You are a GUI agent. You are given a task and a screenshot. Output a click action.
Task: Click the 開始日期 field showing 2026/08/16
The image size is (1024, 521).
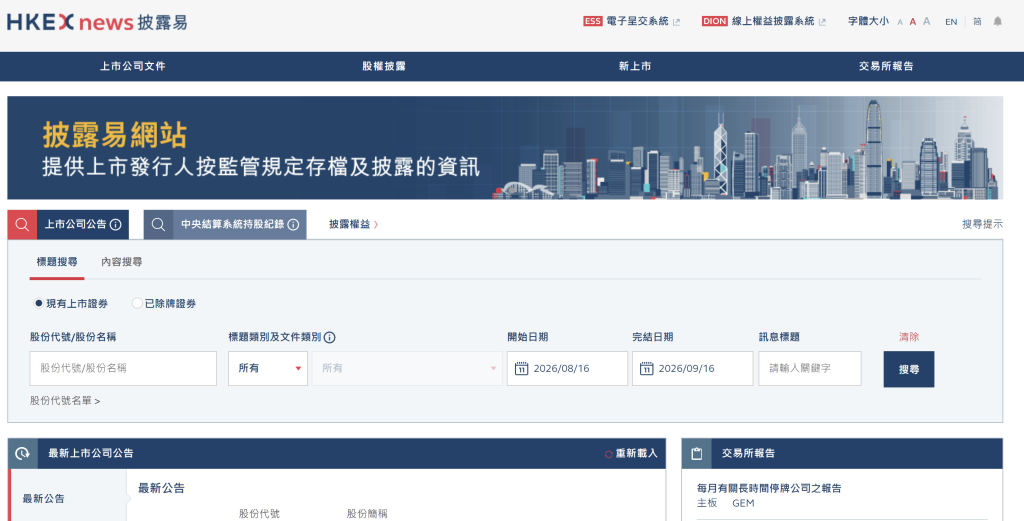[x=567, y=368]
